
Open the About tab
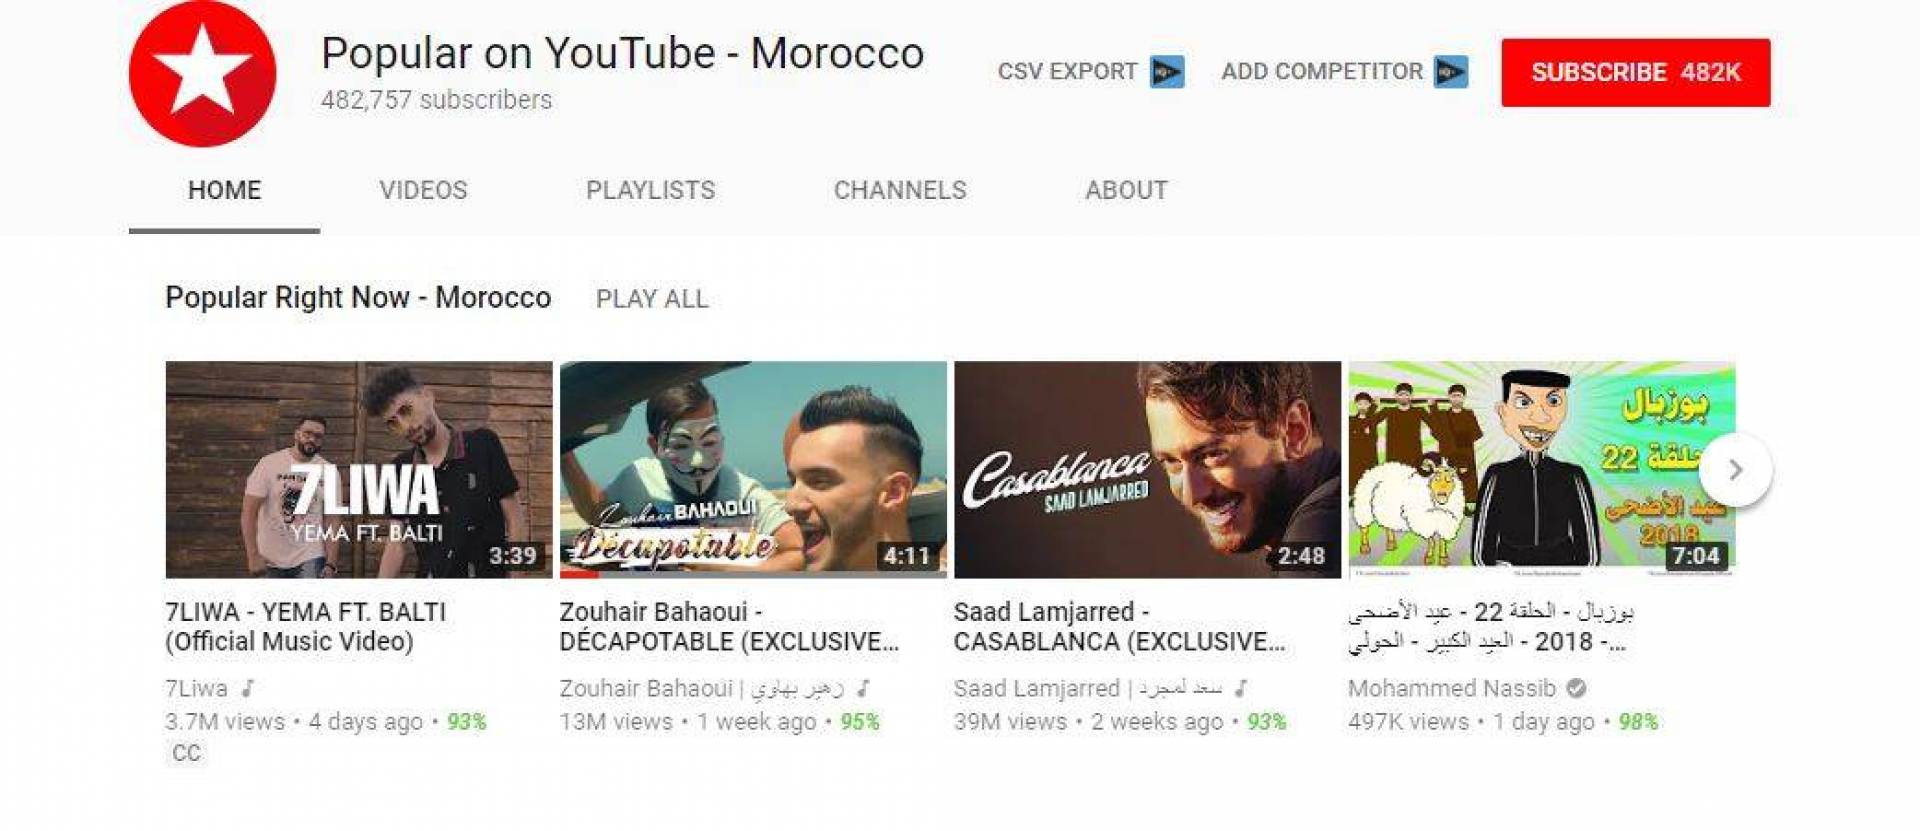point(1126,190)
